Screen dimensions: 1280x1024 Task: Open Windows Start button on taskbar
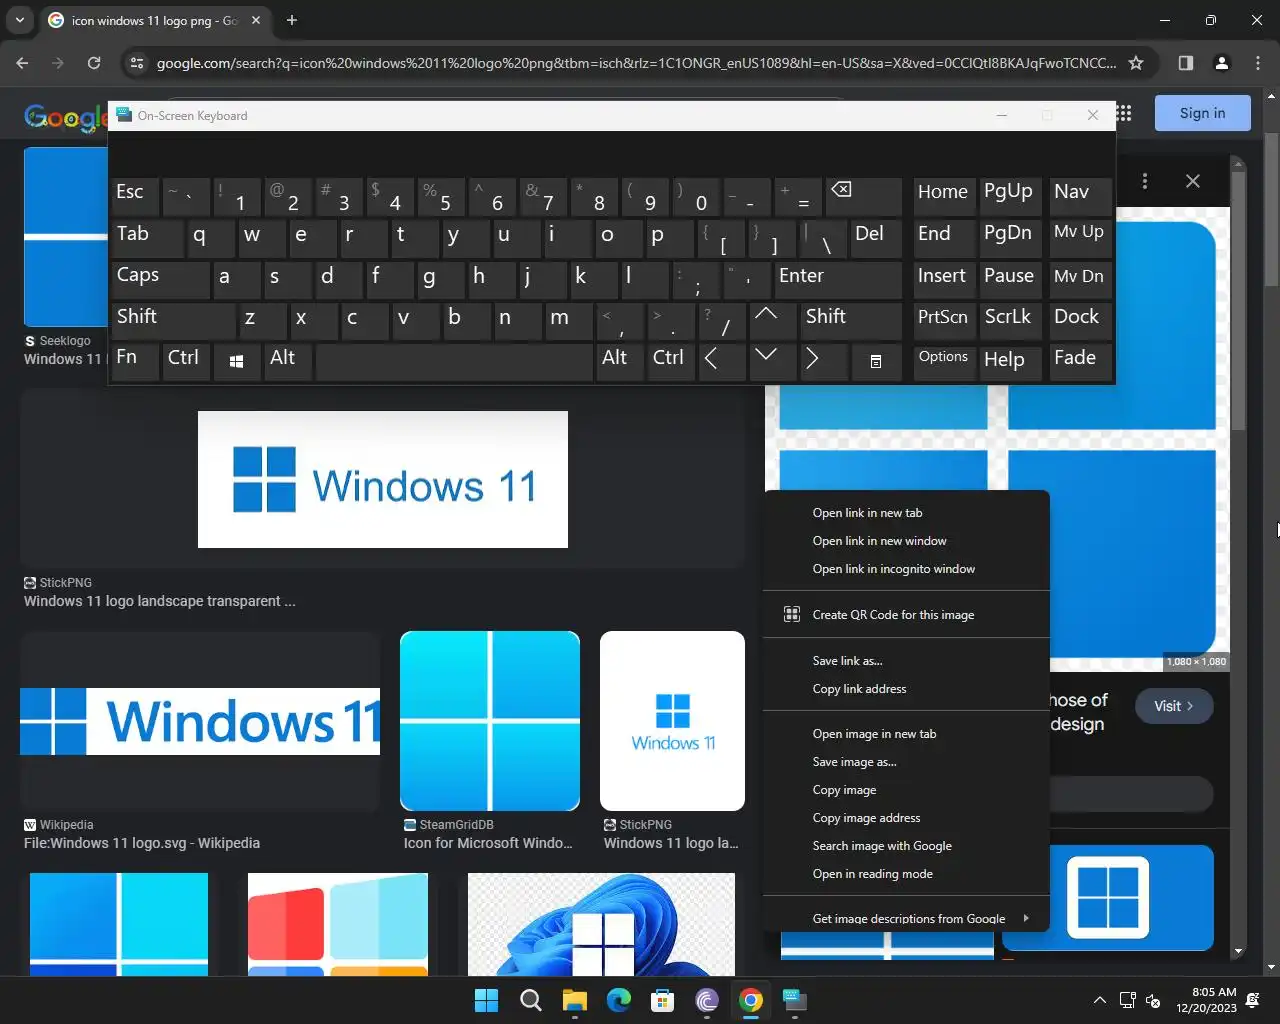pos(487,1000)
